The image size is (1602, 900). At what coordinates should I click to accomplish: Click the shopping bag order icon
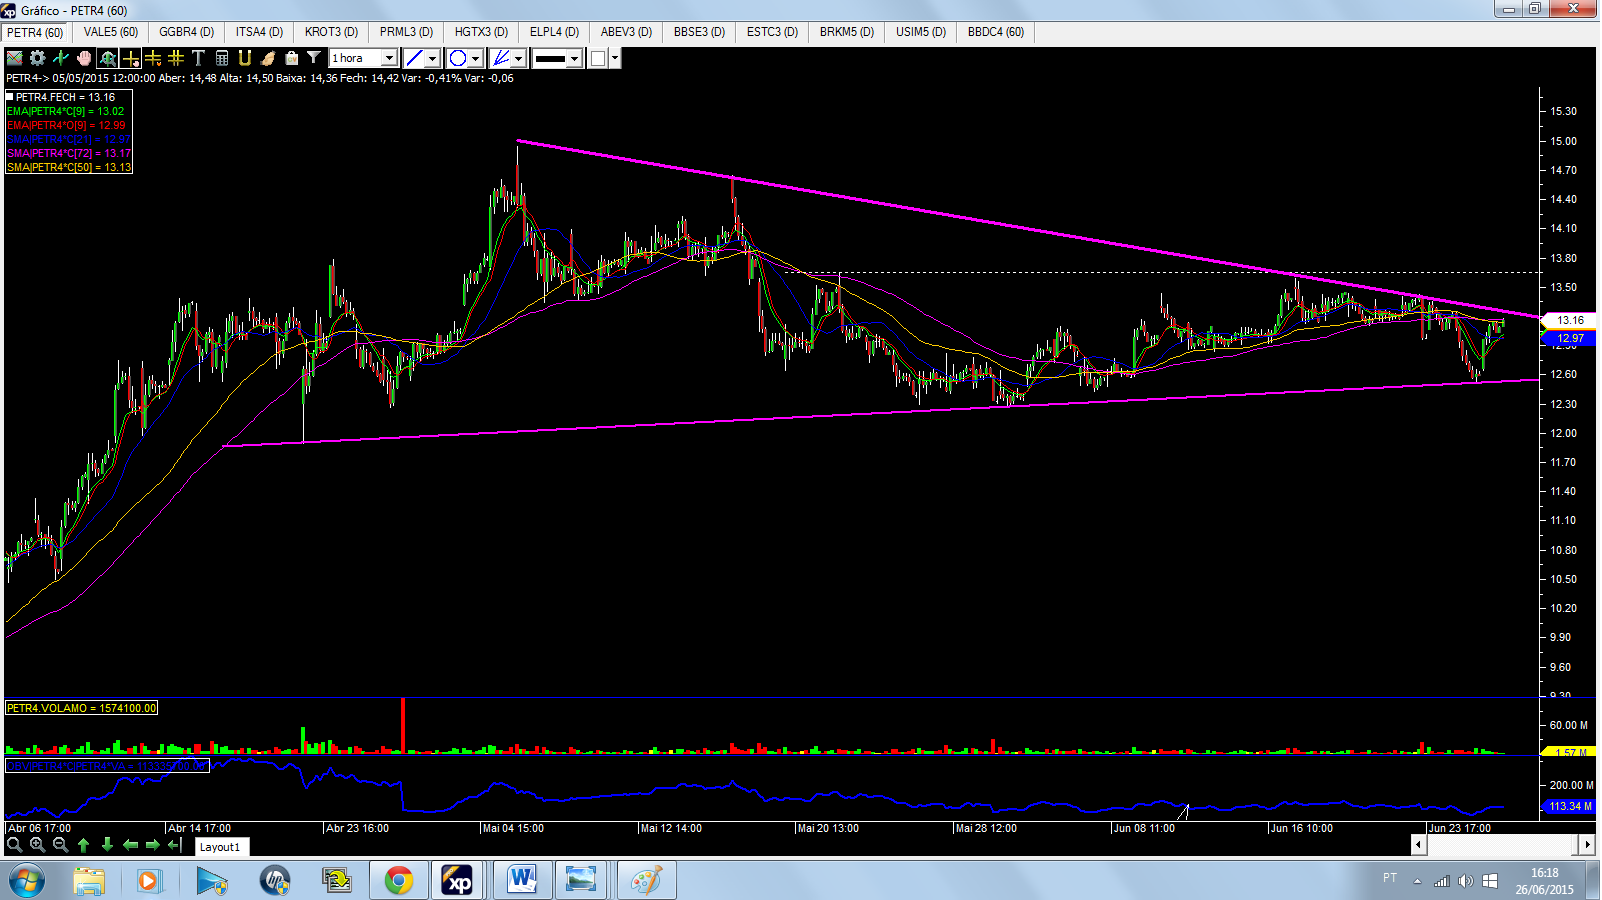pos(291,58)
